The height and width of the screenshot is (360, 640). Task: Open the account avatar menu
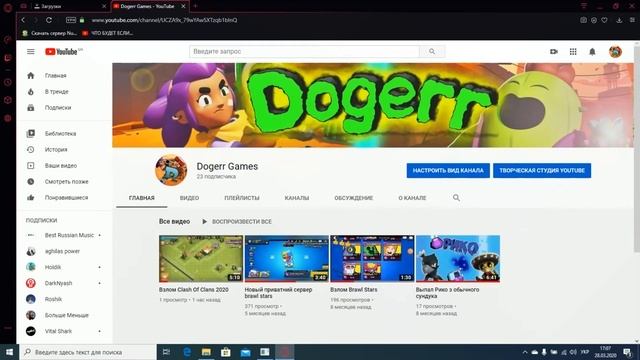(x=615, y=52)
